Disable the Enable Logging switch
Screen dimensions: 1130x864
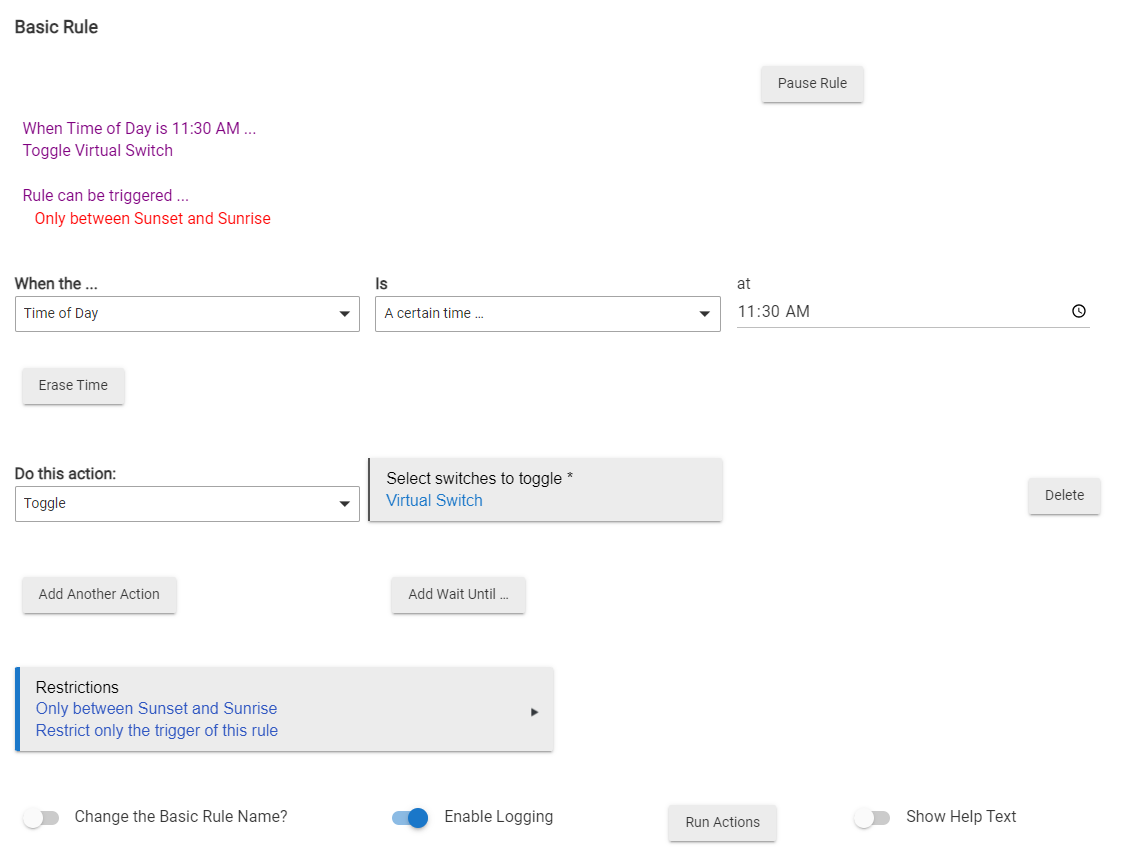pyautogui.click(x=410, y=818)
